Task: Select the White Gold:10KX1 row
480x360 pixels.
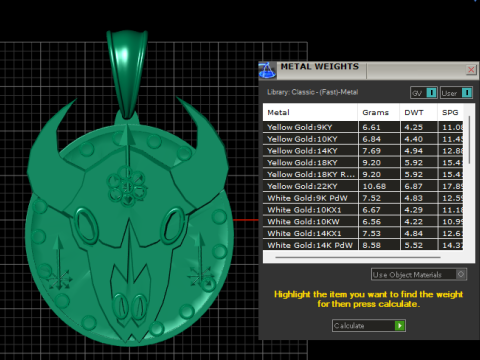Action: pos(363,210)
